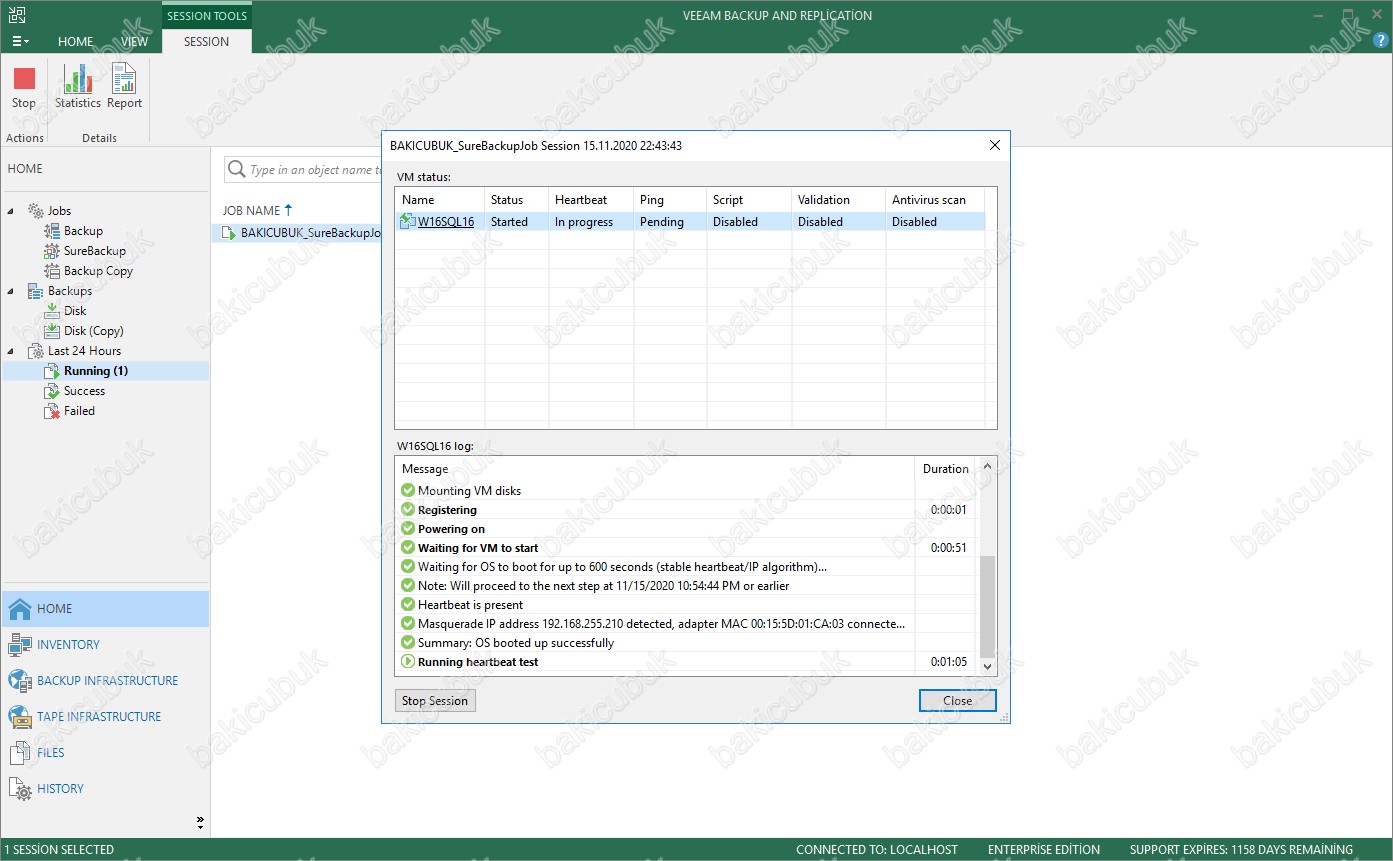The width and height of the screenshot is (1393, 861).
Task: Switch to the VIEW ribbon tab
Action: [135, 42]
